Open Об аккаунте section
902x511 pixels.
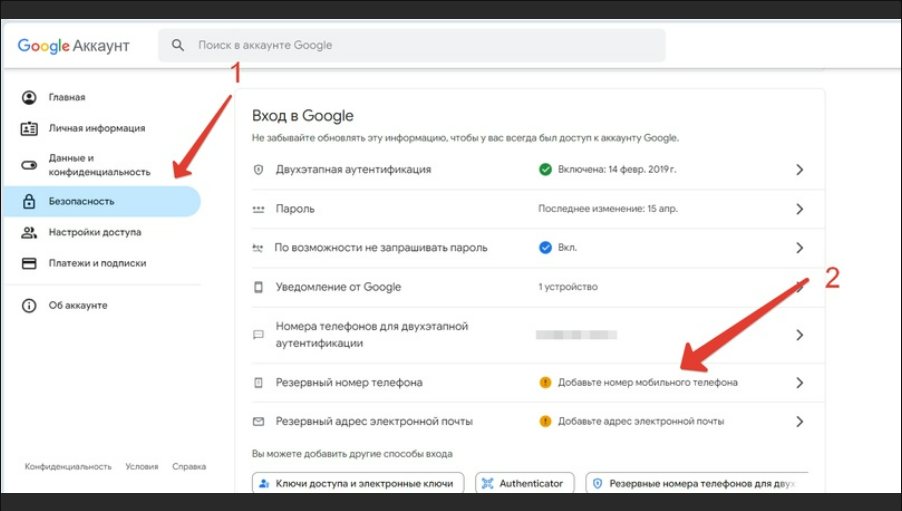click(78, 306)
